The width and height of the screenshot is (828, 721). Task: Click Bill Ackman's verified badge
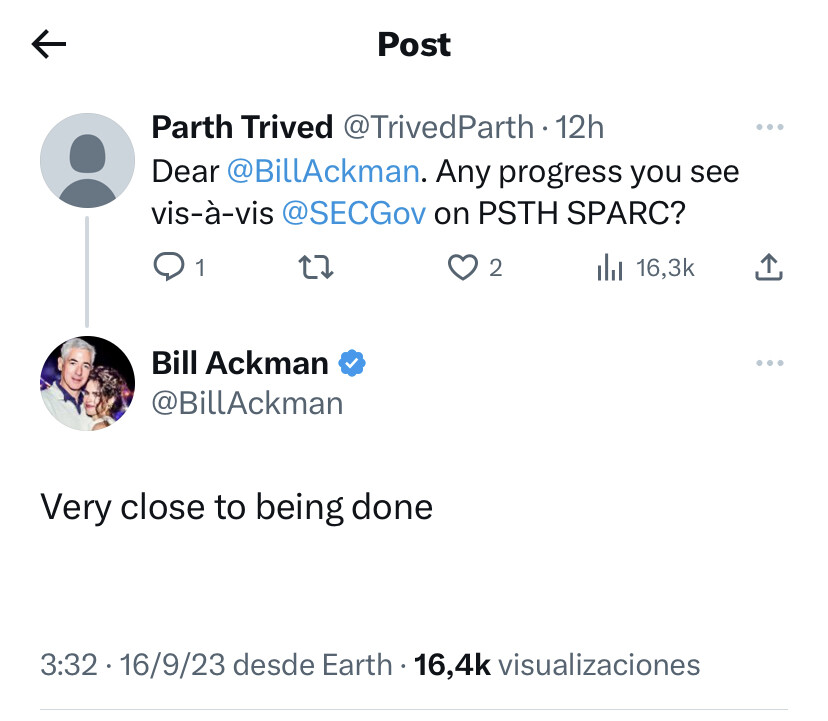click(352, 364)
